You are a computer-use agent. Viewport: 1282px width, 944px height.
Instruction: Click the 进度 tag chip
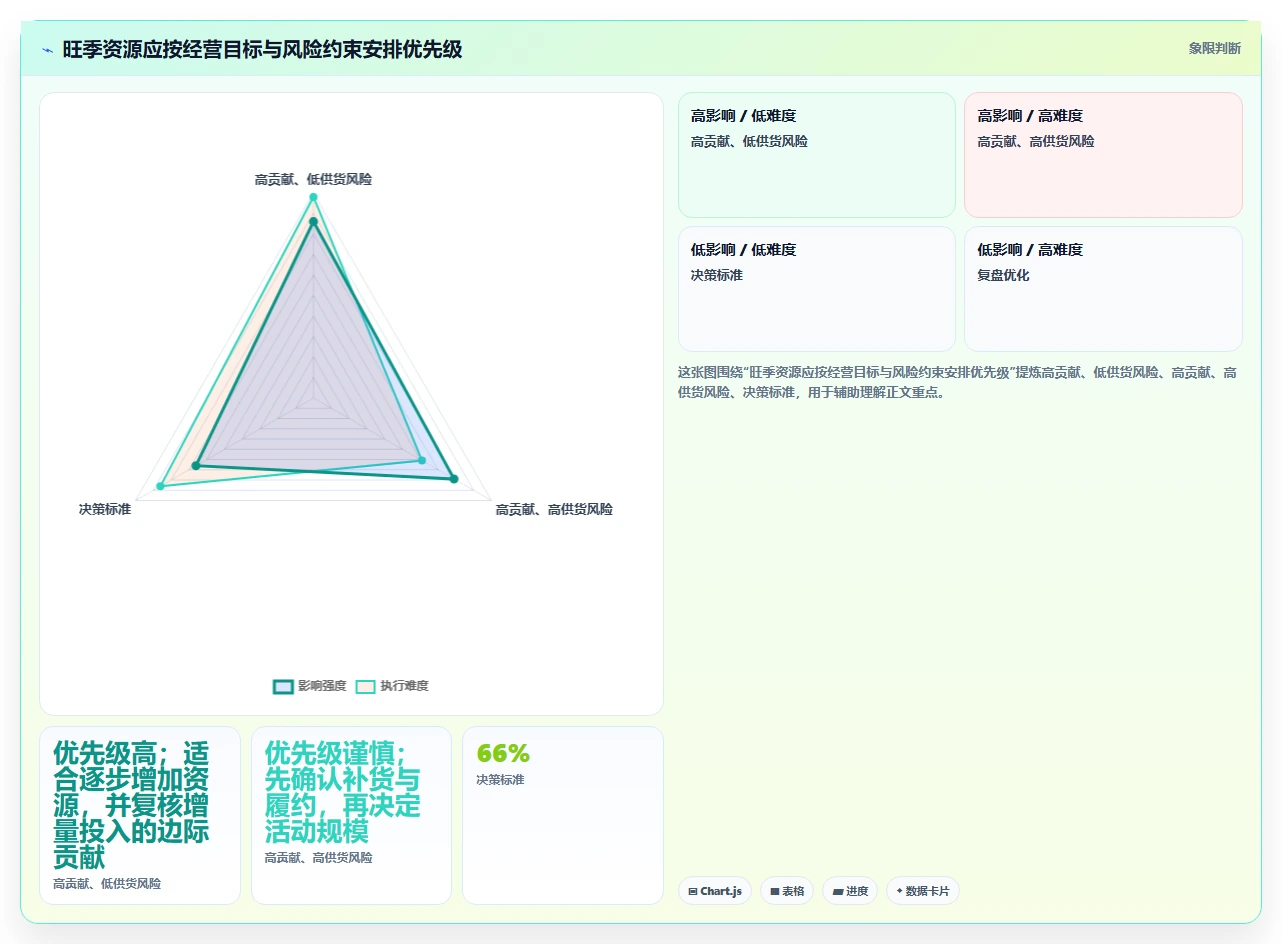850,891
